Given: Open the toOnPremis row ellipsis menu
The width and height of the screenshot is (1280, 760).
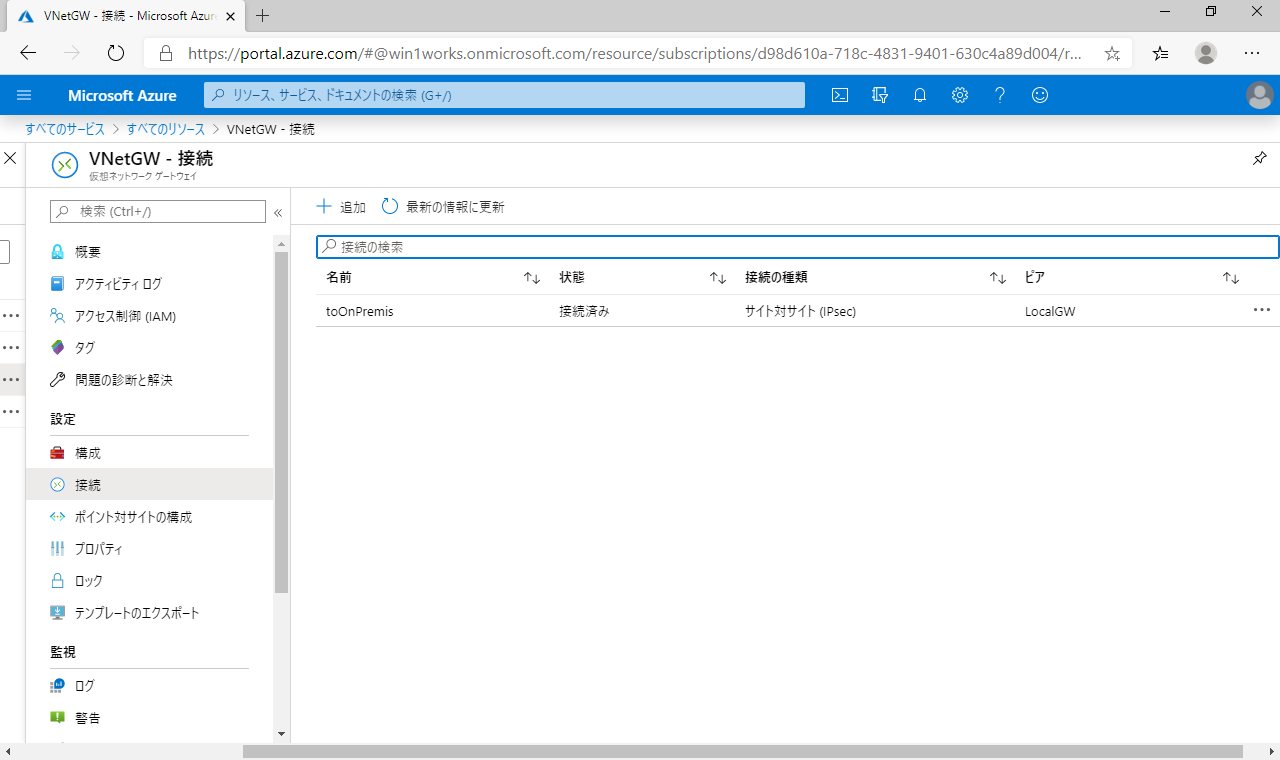Looking at the screenshot, I should 1262,310.
